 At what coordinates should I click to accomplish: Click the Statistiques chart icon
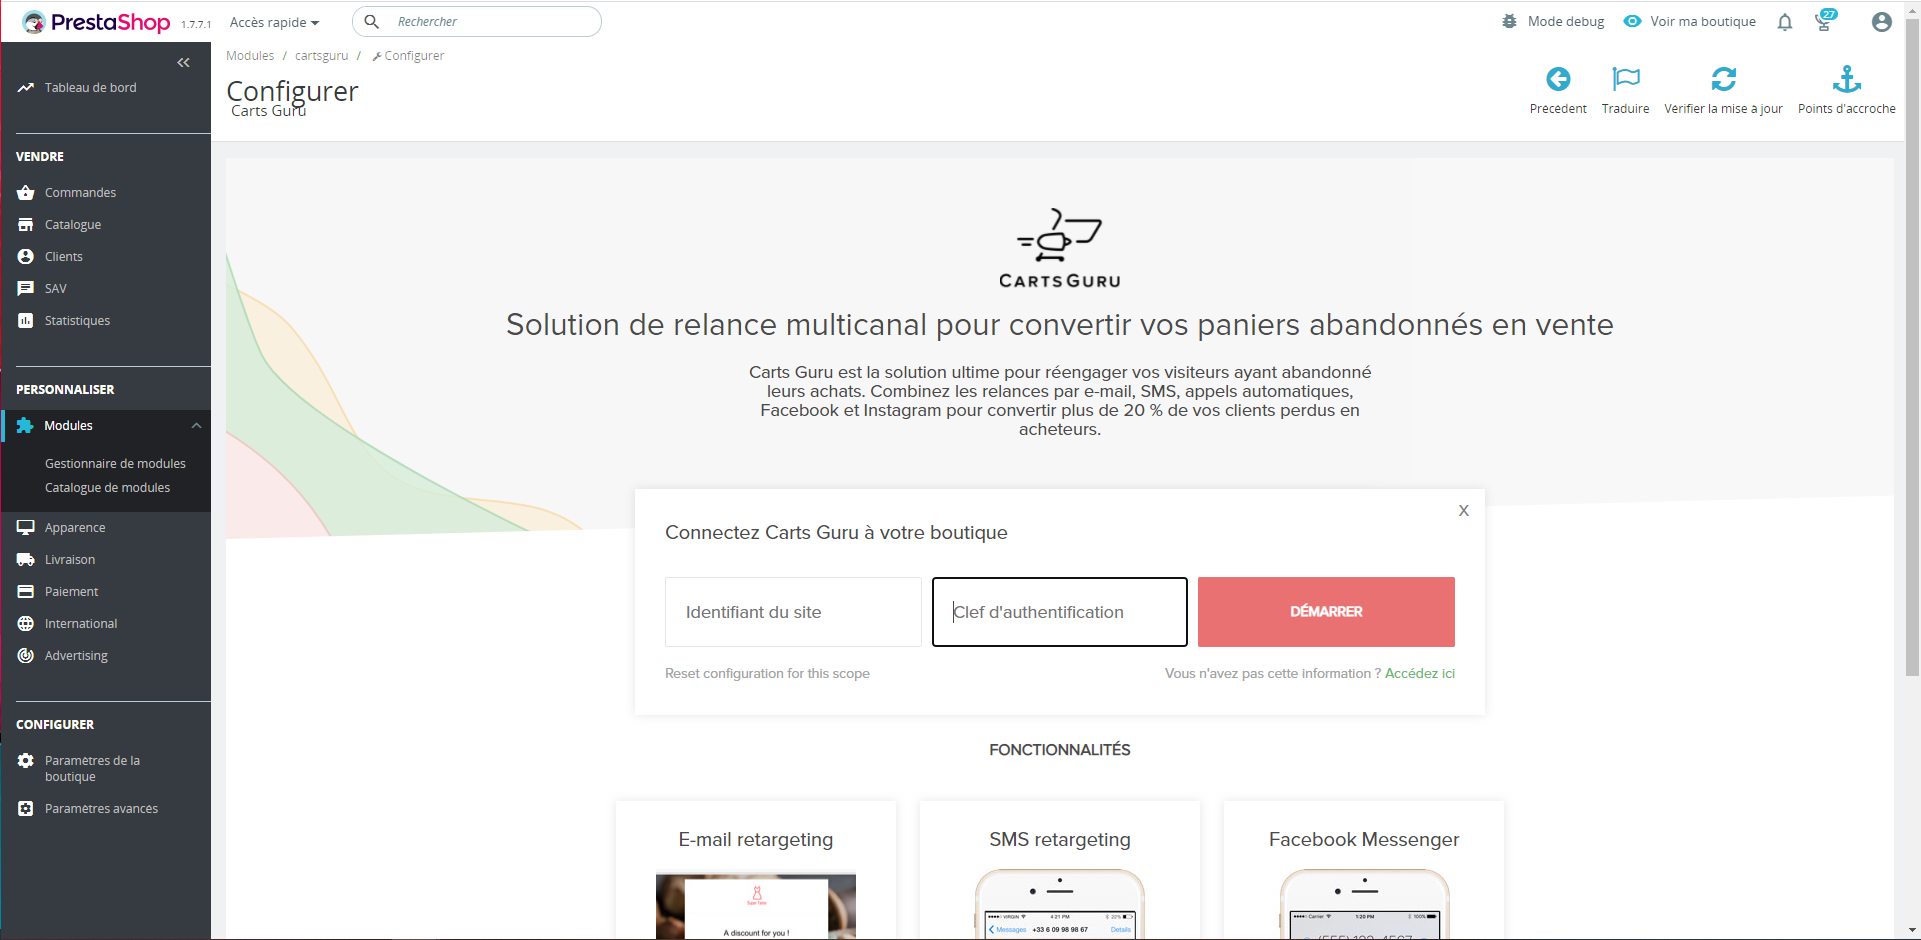tap(26, 321)
